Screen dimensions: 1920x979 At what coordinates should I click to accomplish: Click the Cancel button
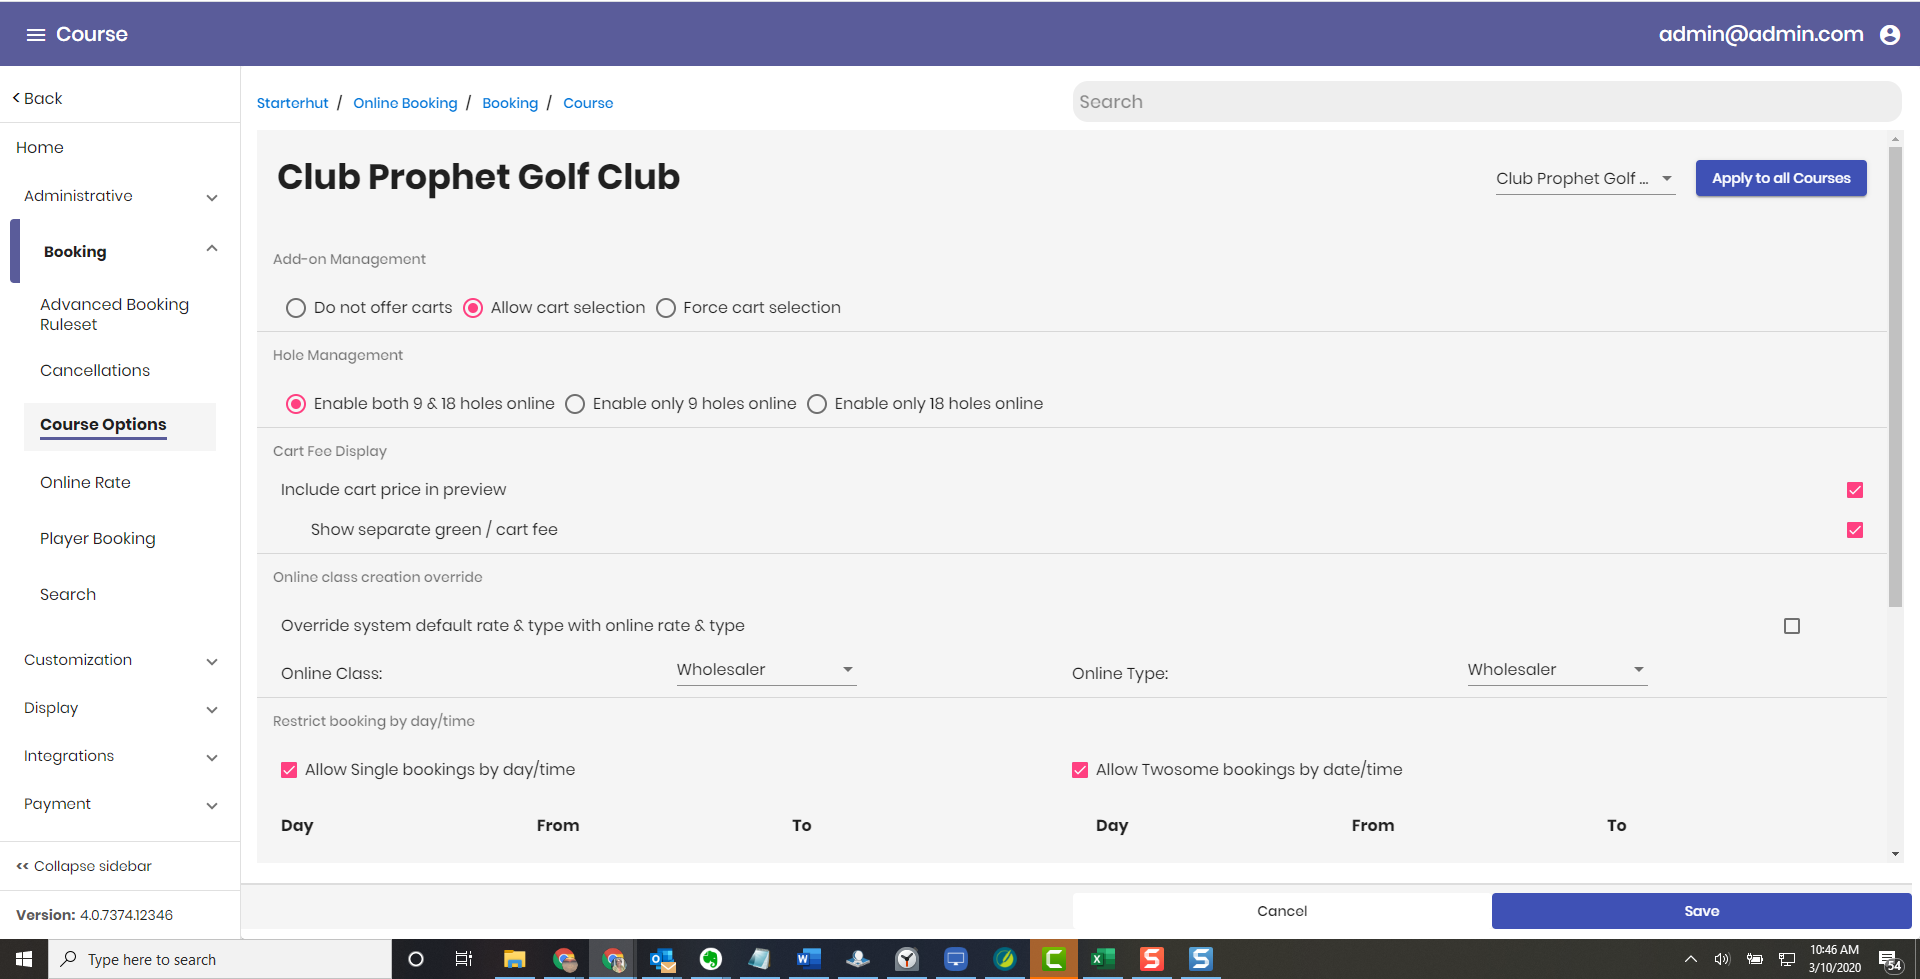pyautogui.click(x=1282, y=911)
